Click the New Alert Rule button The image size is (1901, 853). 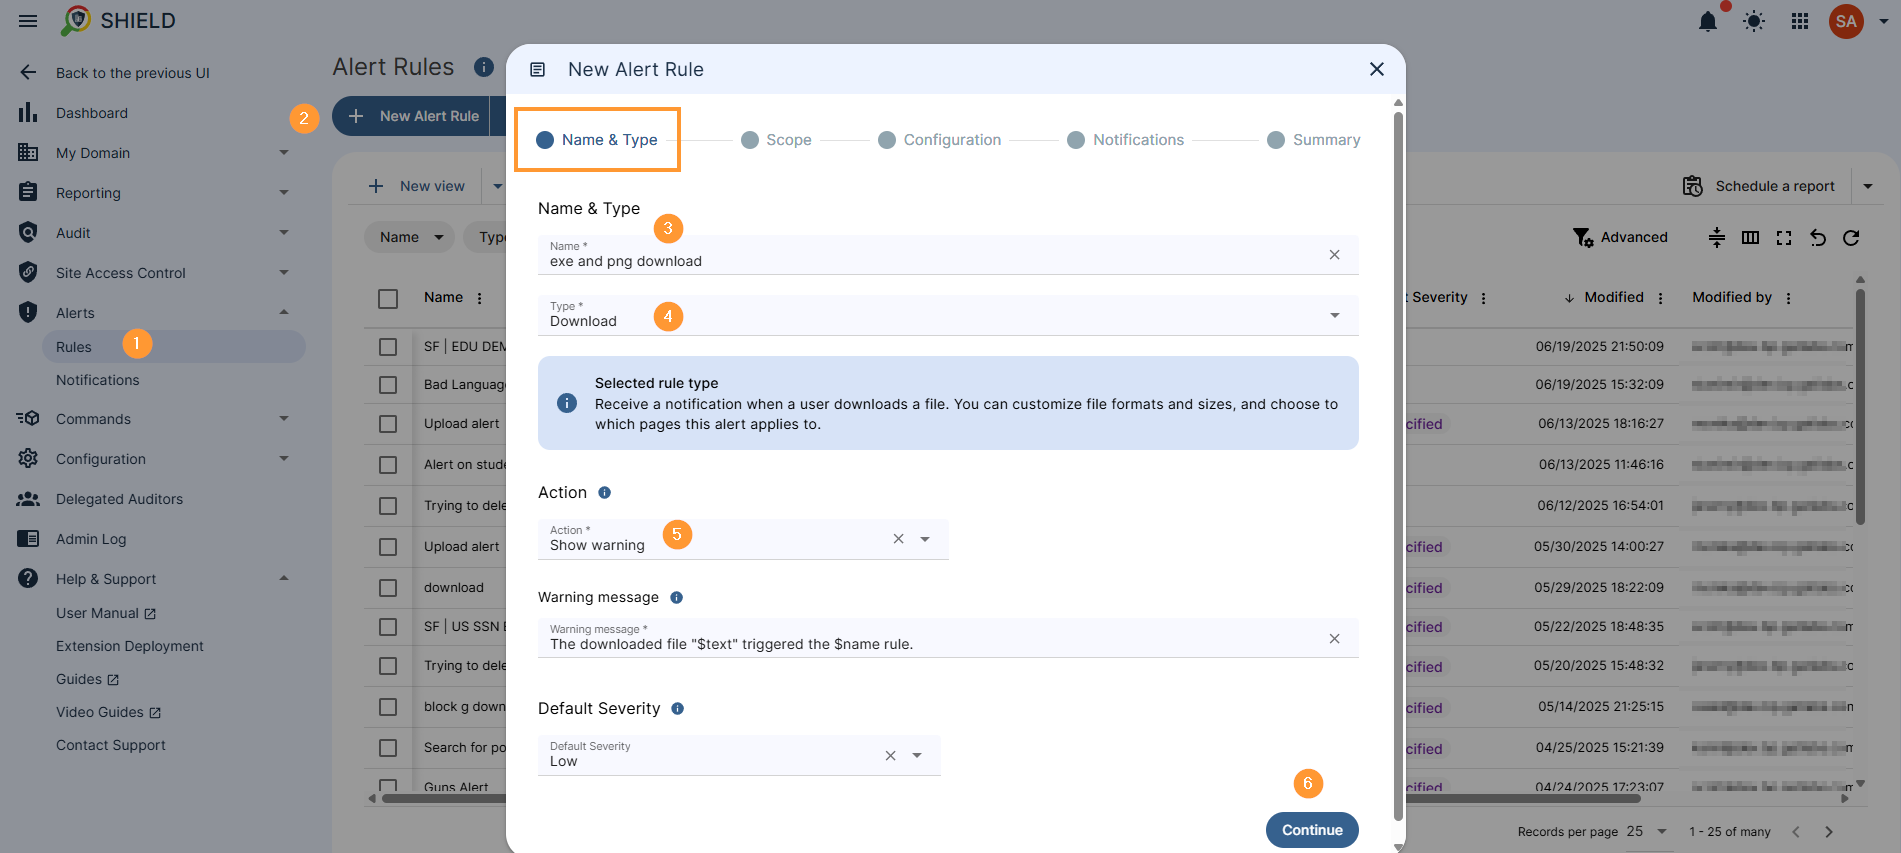[x=411, y=116]
